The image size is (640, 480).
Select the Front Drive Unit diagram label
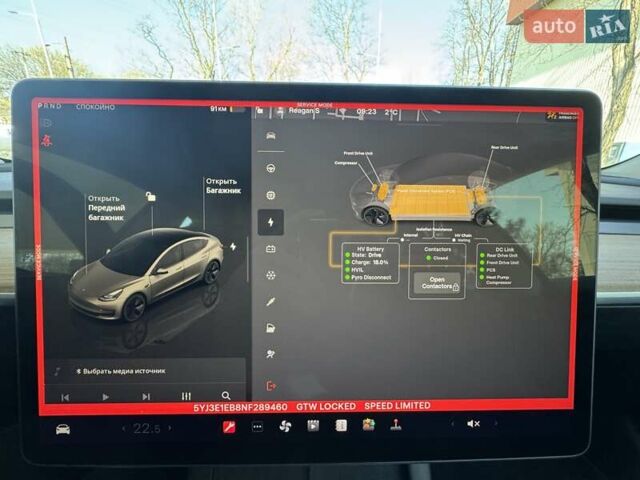pyautogui.click(x=358, y=153)
